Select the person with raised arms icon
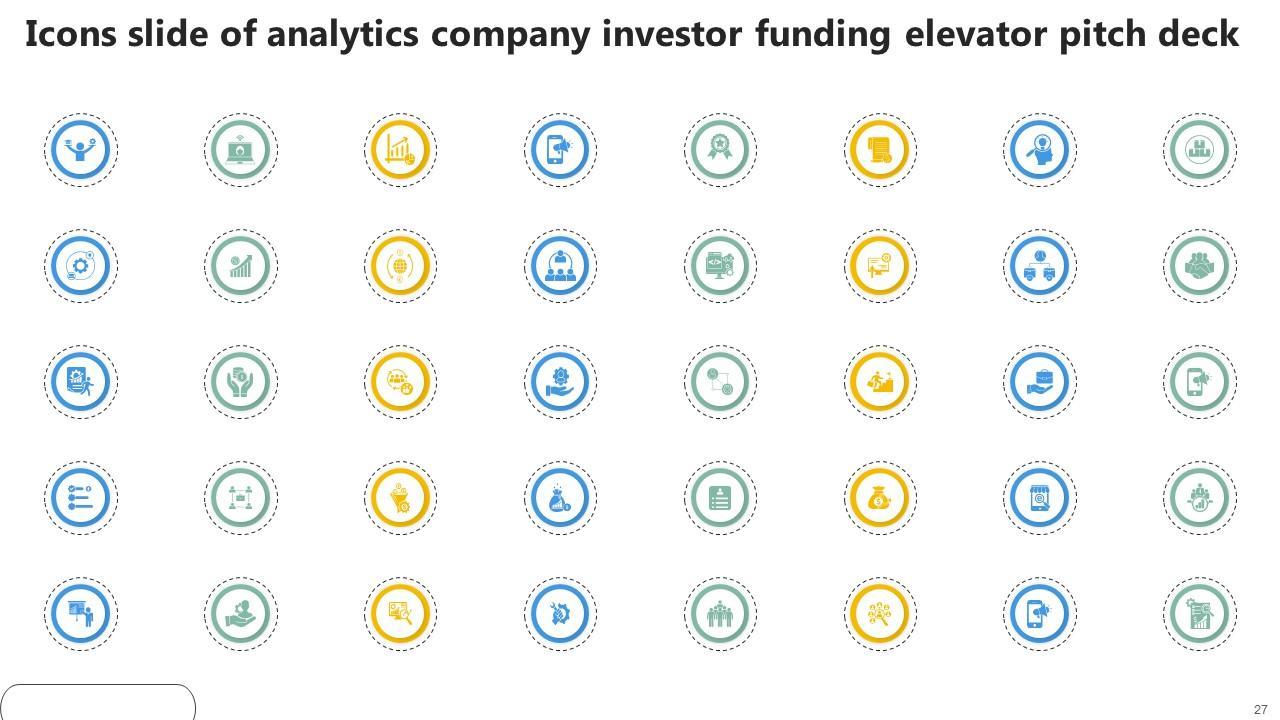 (80, 149)
